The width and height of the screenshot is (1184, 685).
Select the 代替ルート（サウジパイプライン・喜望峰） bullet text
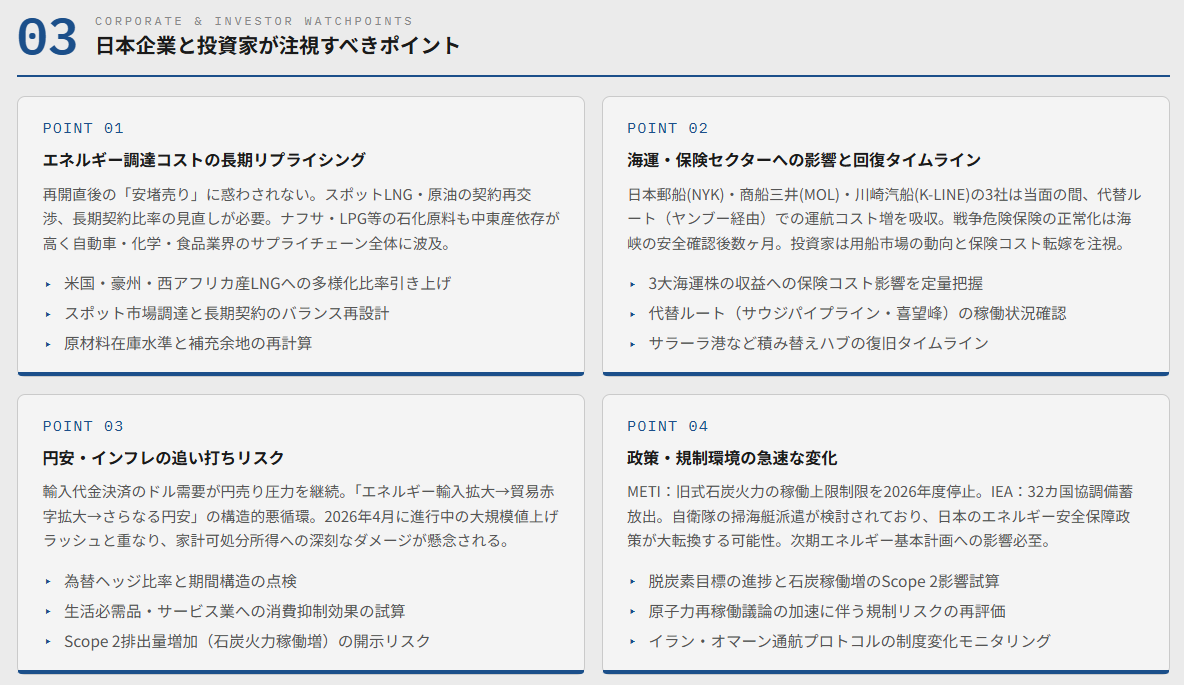click(857, 313)
